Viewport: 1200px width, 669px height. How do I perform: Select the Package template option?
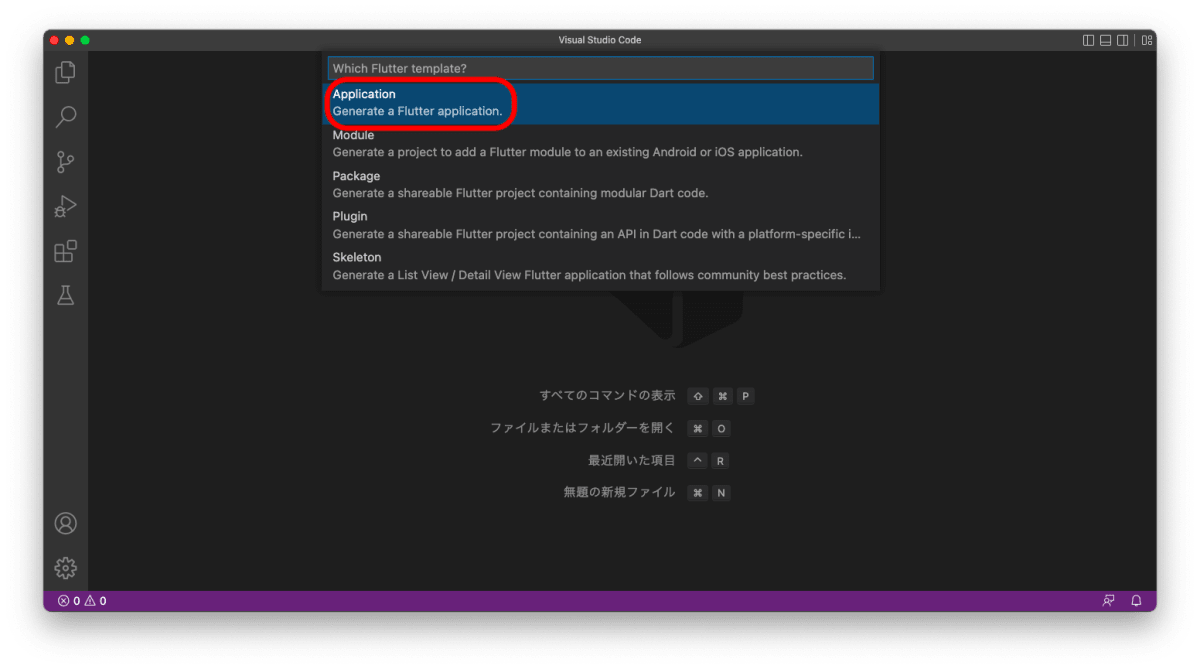(600, 185)
